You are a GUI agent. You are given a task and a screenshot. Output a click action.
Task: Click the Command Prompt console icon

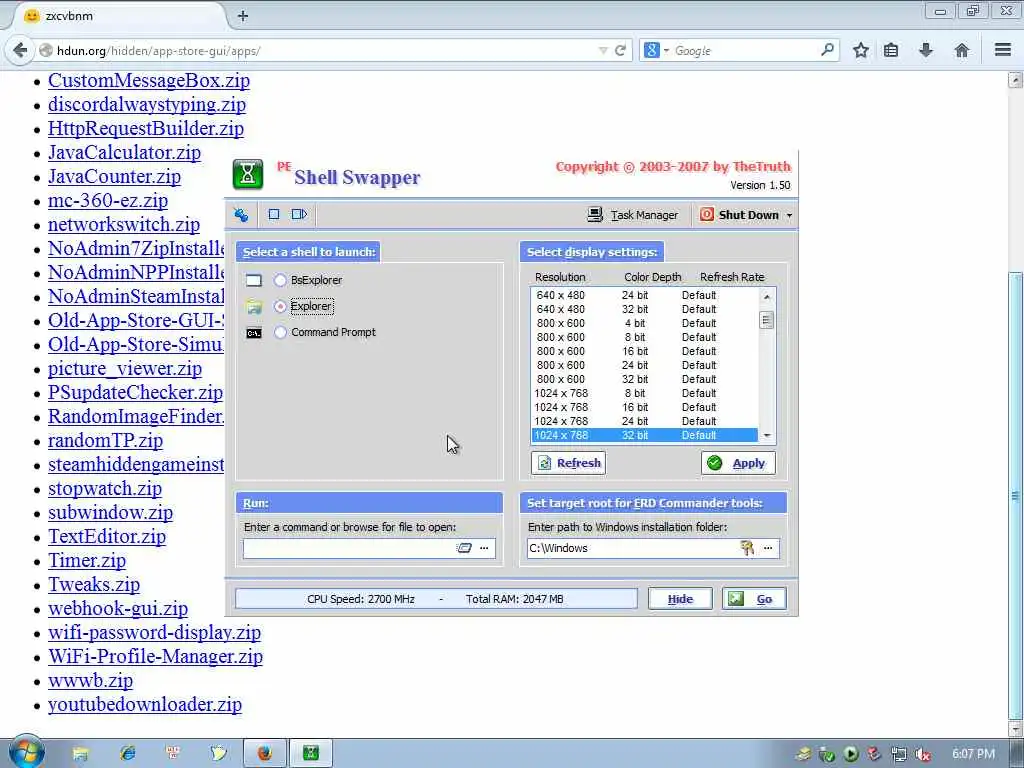(254, 333)
